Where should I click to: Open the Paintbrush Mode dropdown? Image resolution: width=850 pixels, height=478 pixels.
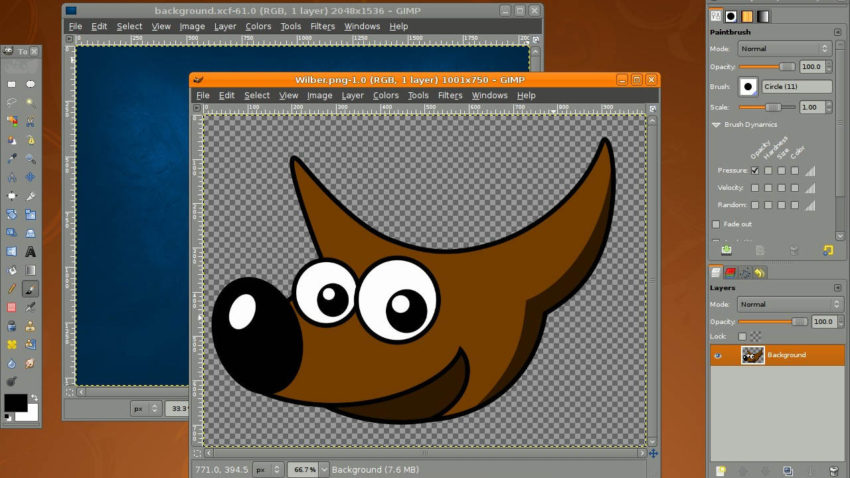[784, 48]
